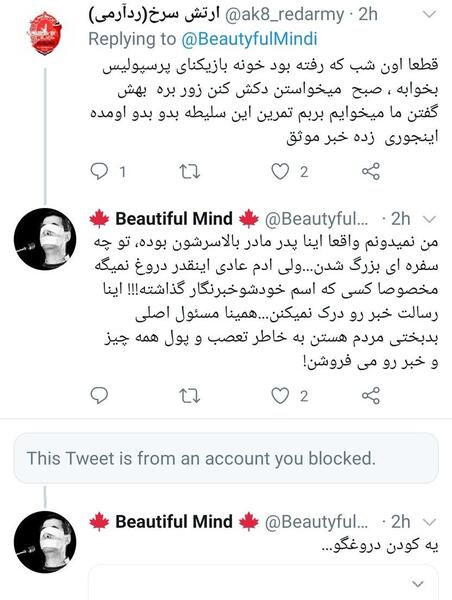Reply to the ak8_redarmy tweet
This screenshot has height=600, width=452.
tap(99, 171)
